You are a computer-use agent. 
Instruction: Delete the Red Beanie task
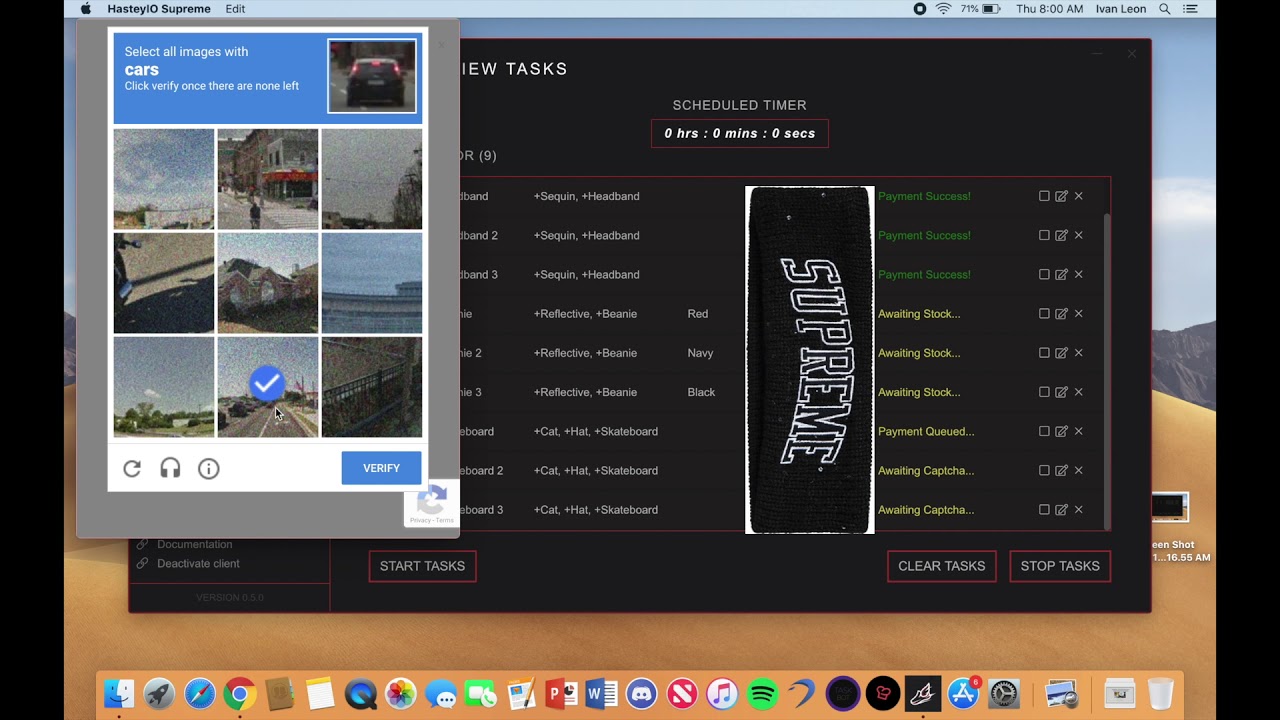[1078, 313]
